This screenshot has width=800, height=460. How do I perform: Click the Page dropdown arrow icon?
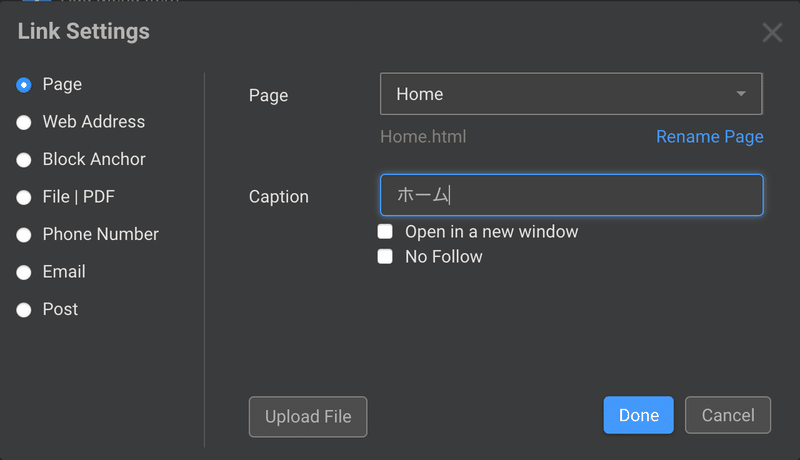tap(741, 94)
